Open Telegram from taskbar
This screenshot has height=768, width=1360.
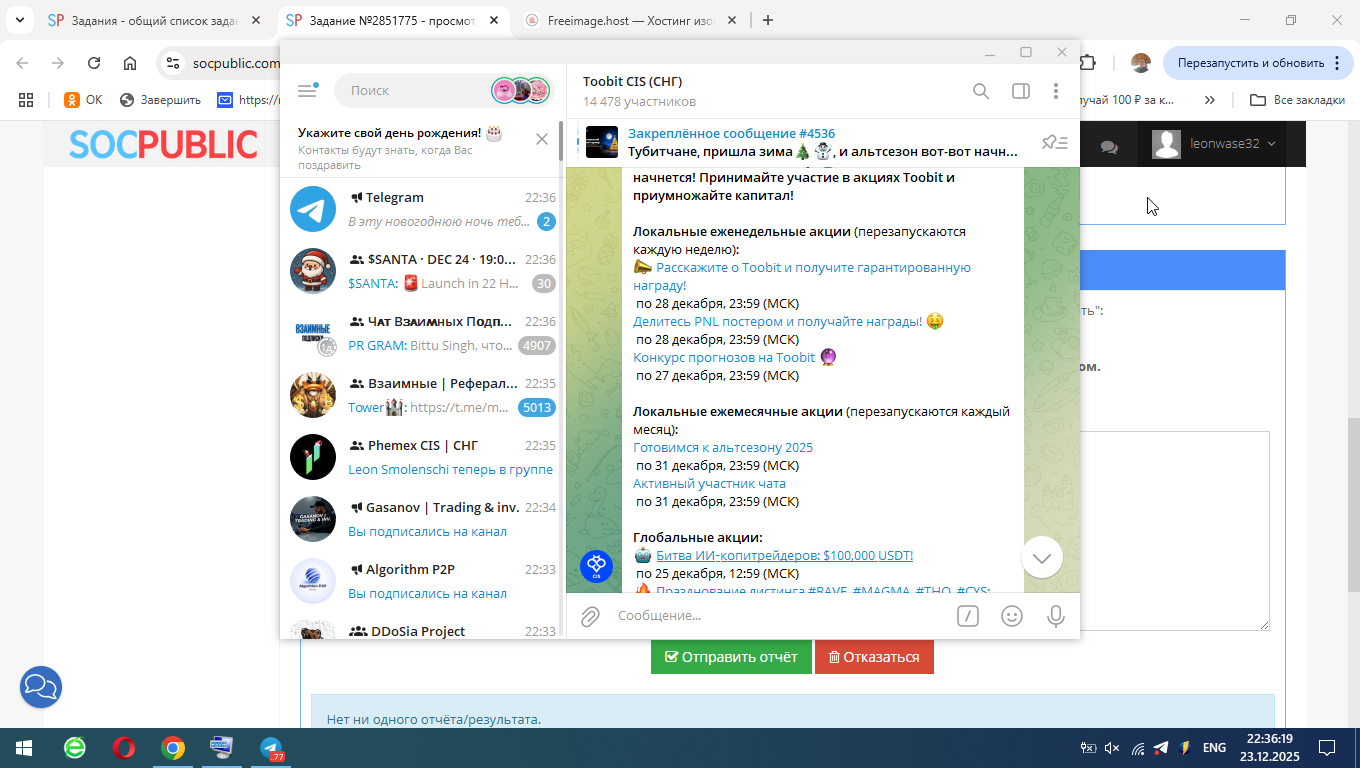pyautogui.click(x=272, y=748)
